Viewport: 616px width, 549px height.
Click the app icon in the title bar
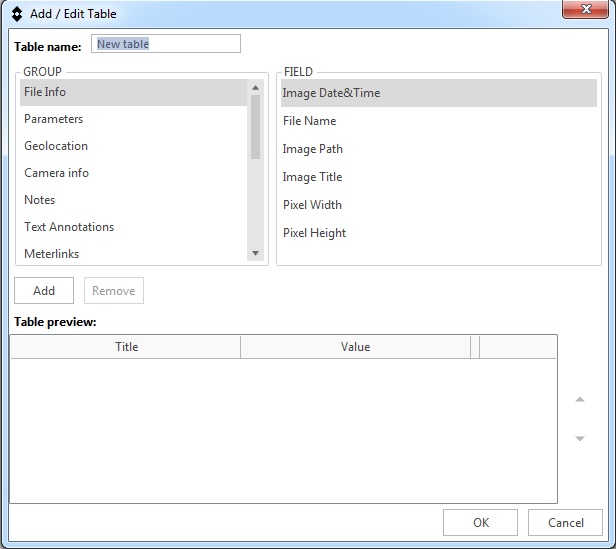pyautogui.click(x=16, y=14)
